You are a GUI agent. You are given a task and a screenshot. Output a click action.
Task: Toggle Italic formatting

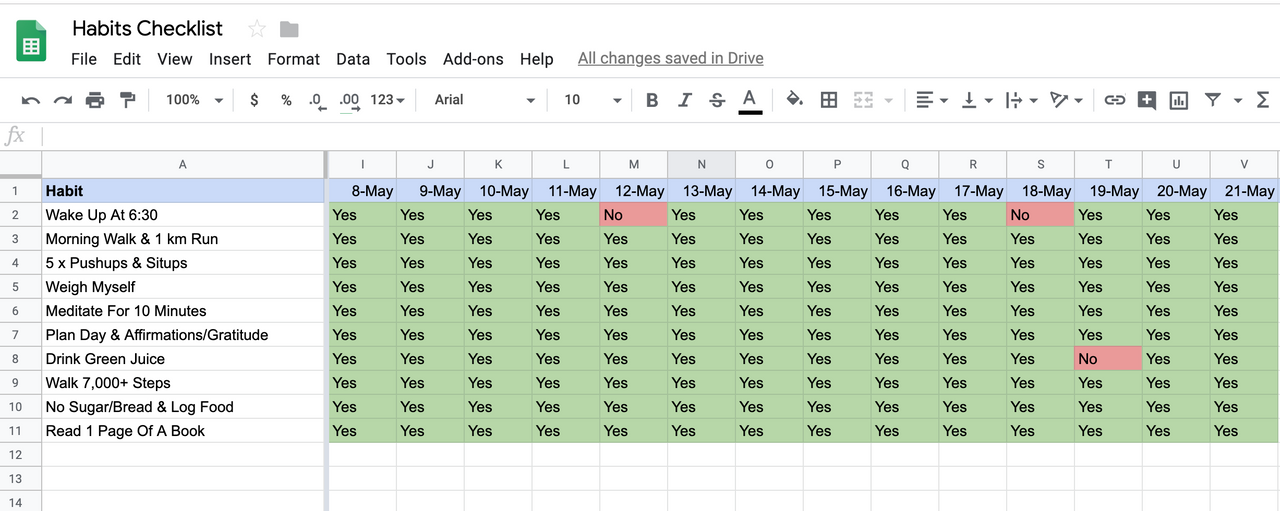pos(685,100)
